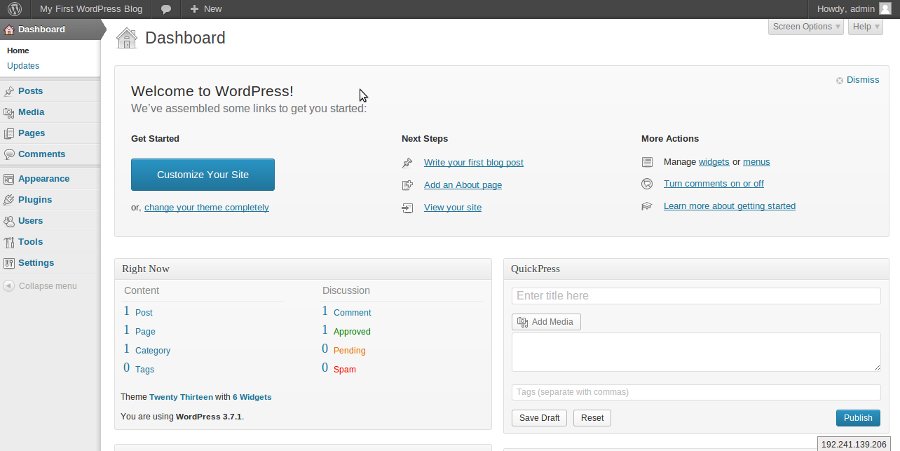Expand the Help dropdown tab
Viewport: 900px width, 451px height.
pyautogui.click(x=865, y=26)
